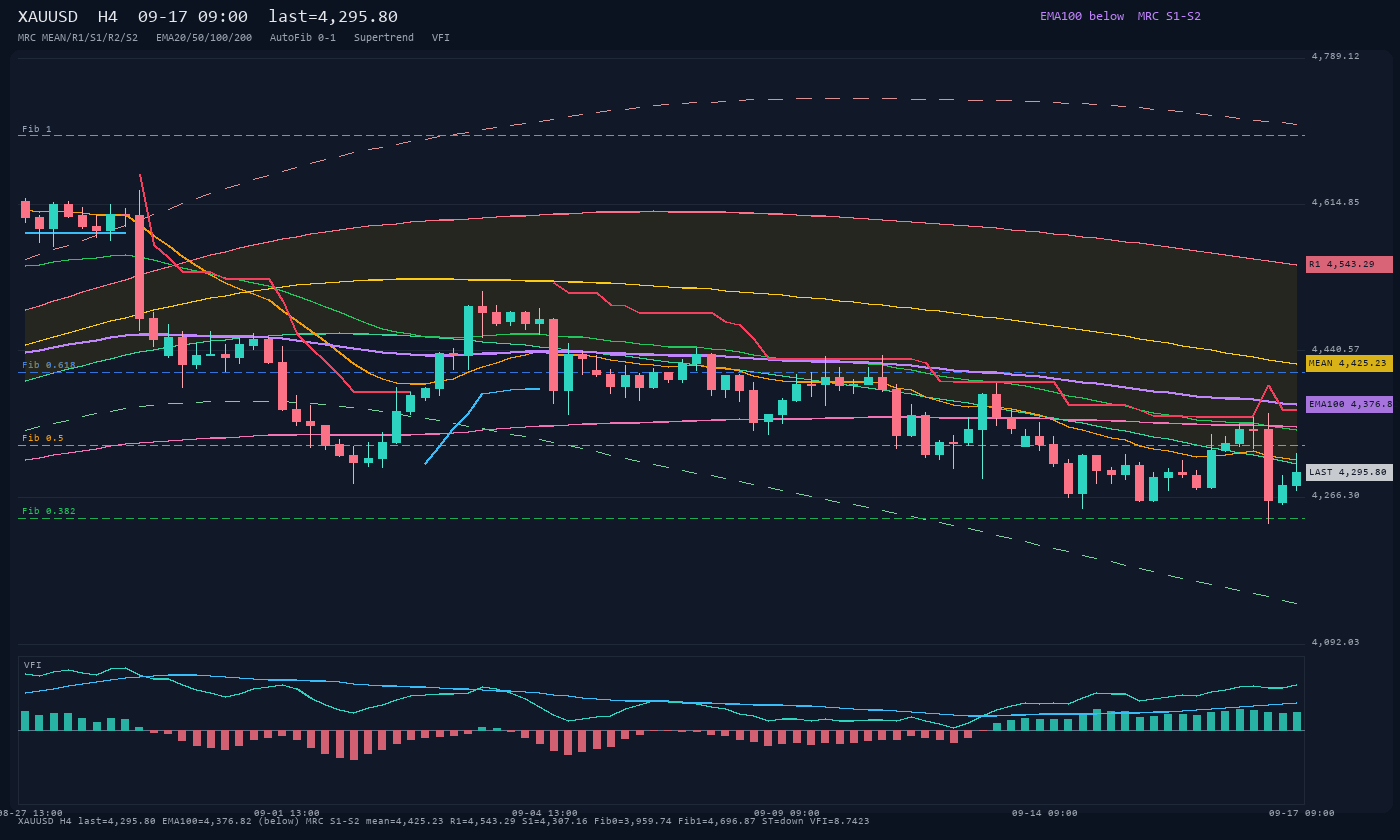The height and width of the screenshot is (840, 1400).
Task: Click the 4,092.03 price axis label
Action: [1336, 642]
